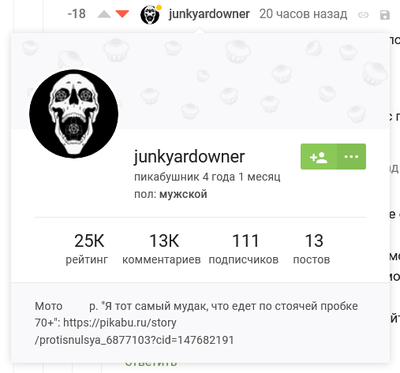Click the -18 comment rating score

click(76, 14)
